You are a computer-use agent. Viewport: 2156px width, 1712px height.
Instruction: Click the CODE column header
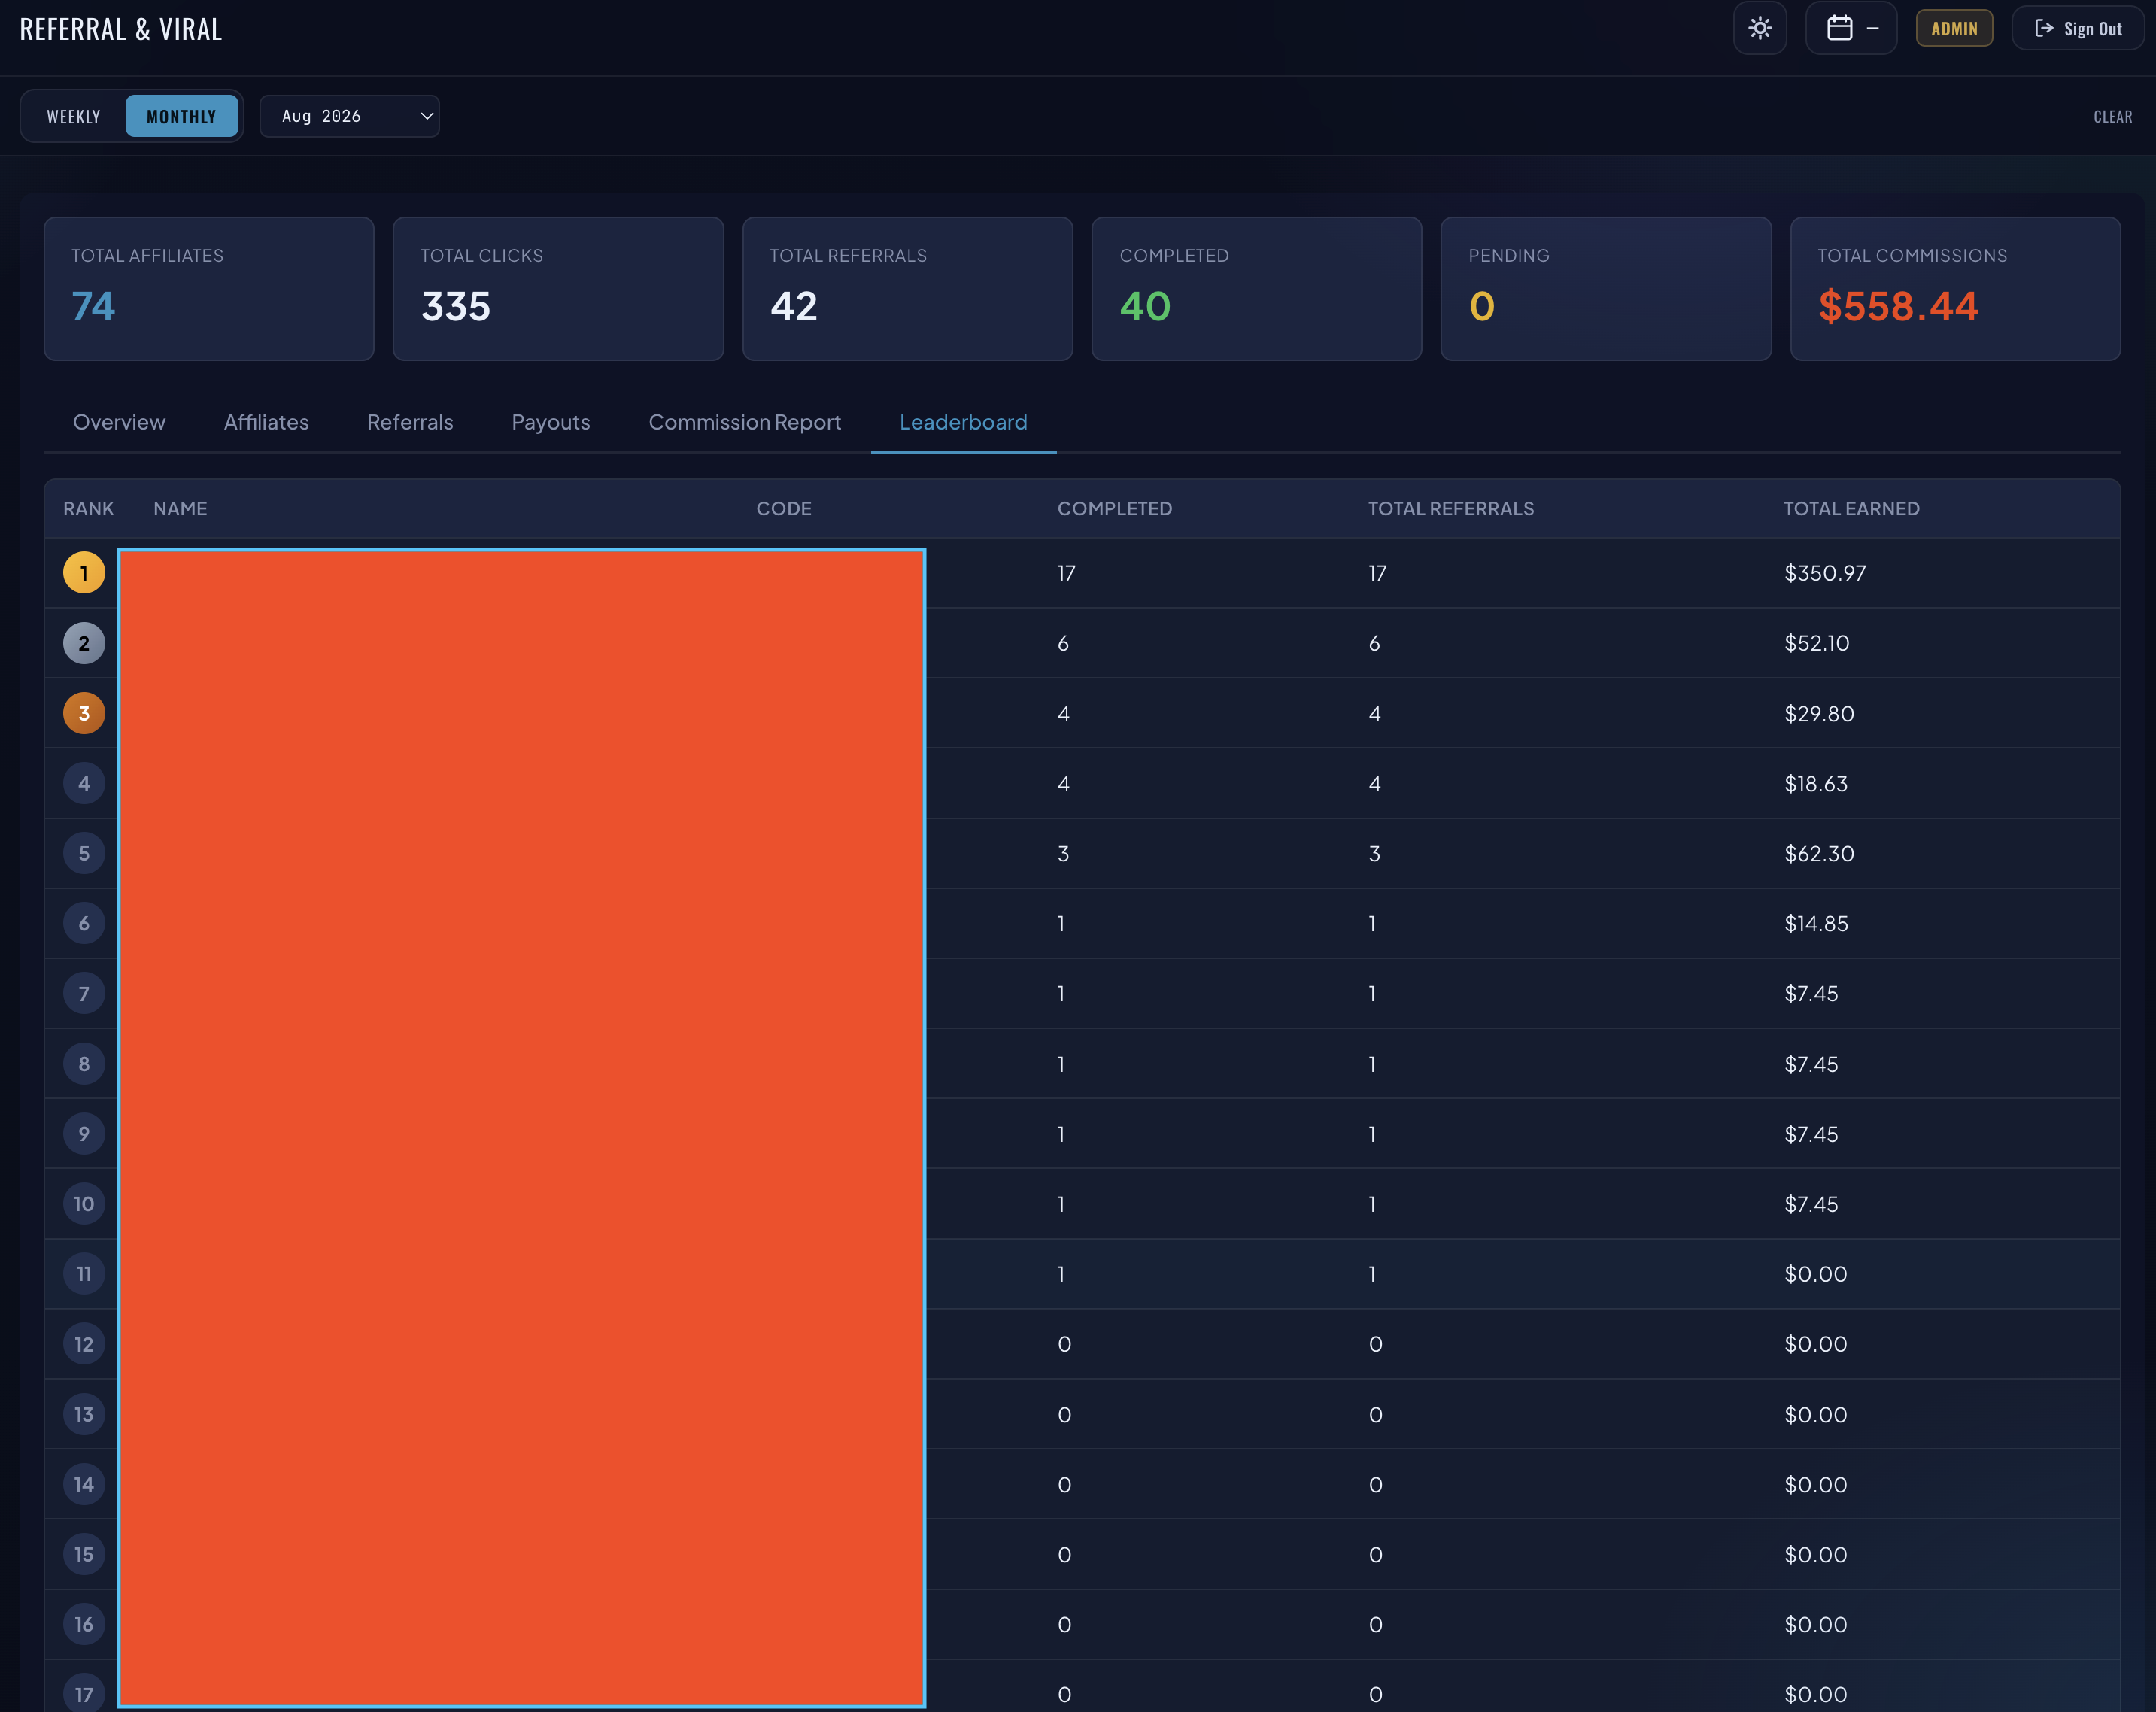[783, 508]
